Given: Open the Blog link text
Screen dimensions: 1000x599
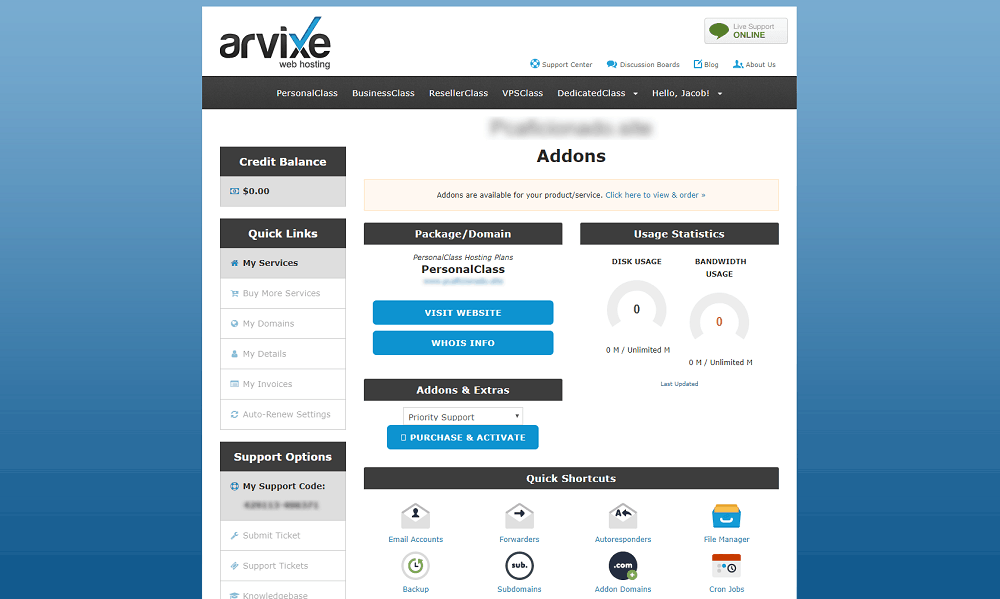Looking at the screenshot, I should 711,64.
